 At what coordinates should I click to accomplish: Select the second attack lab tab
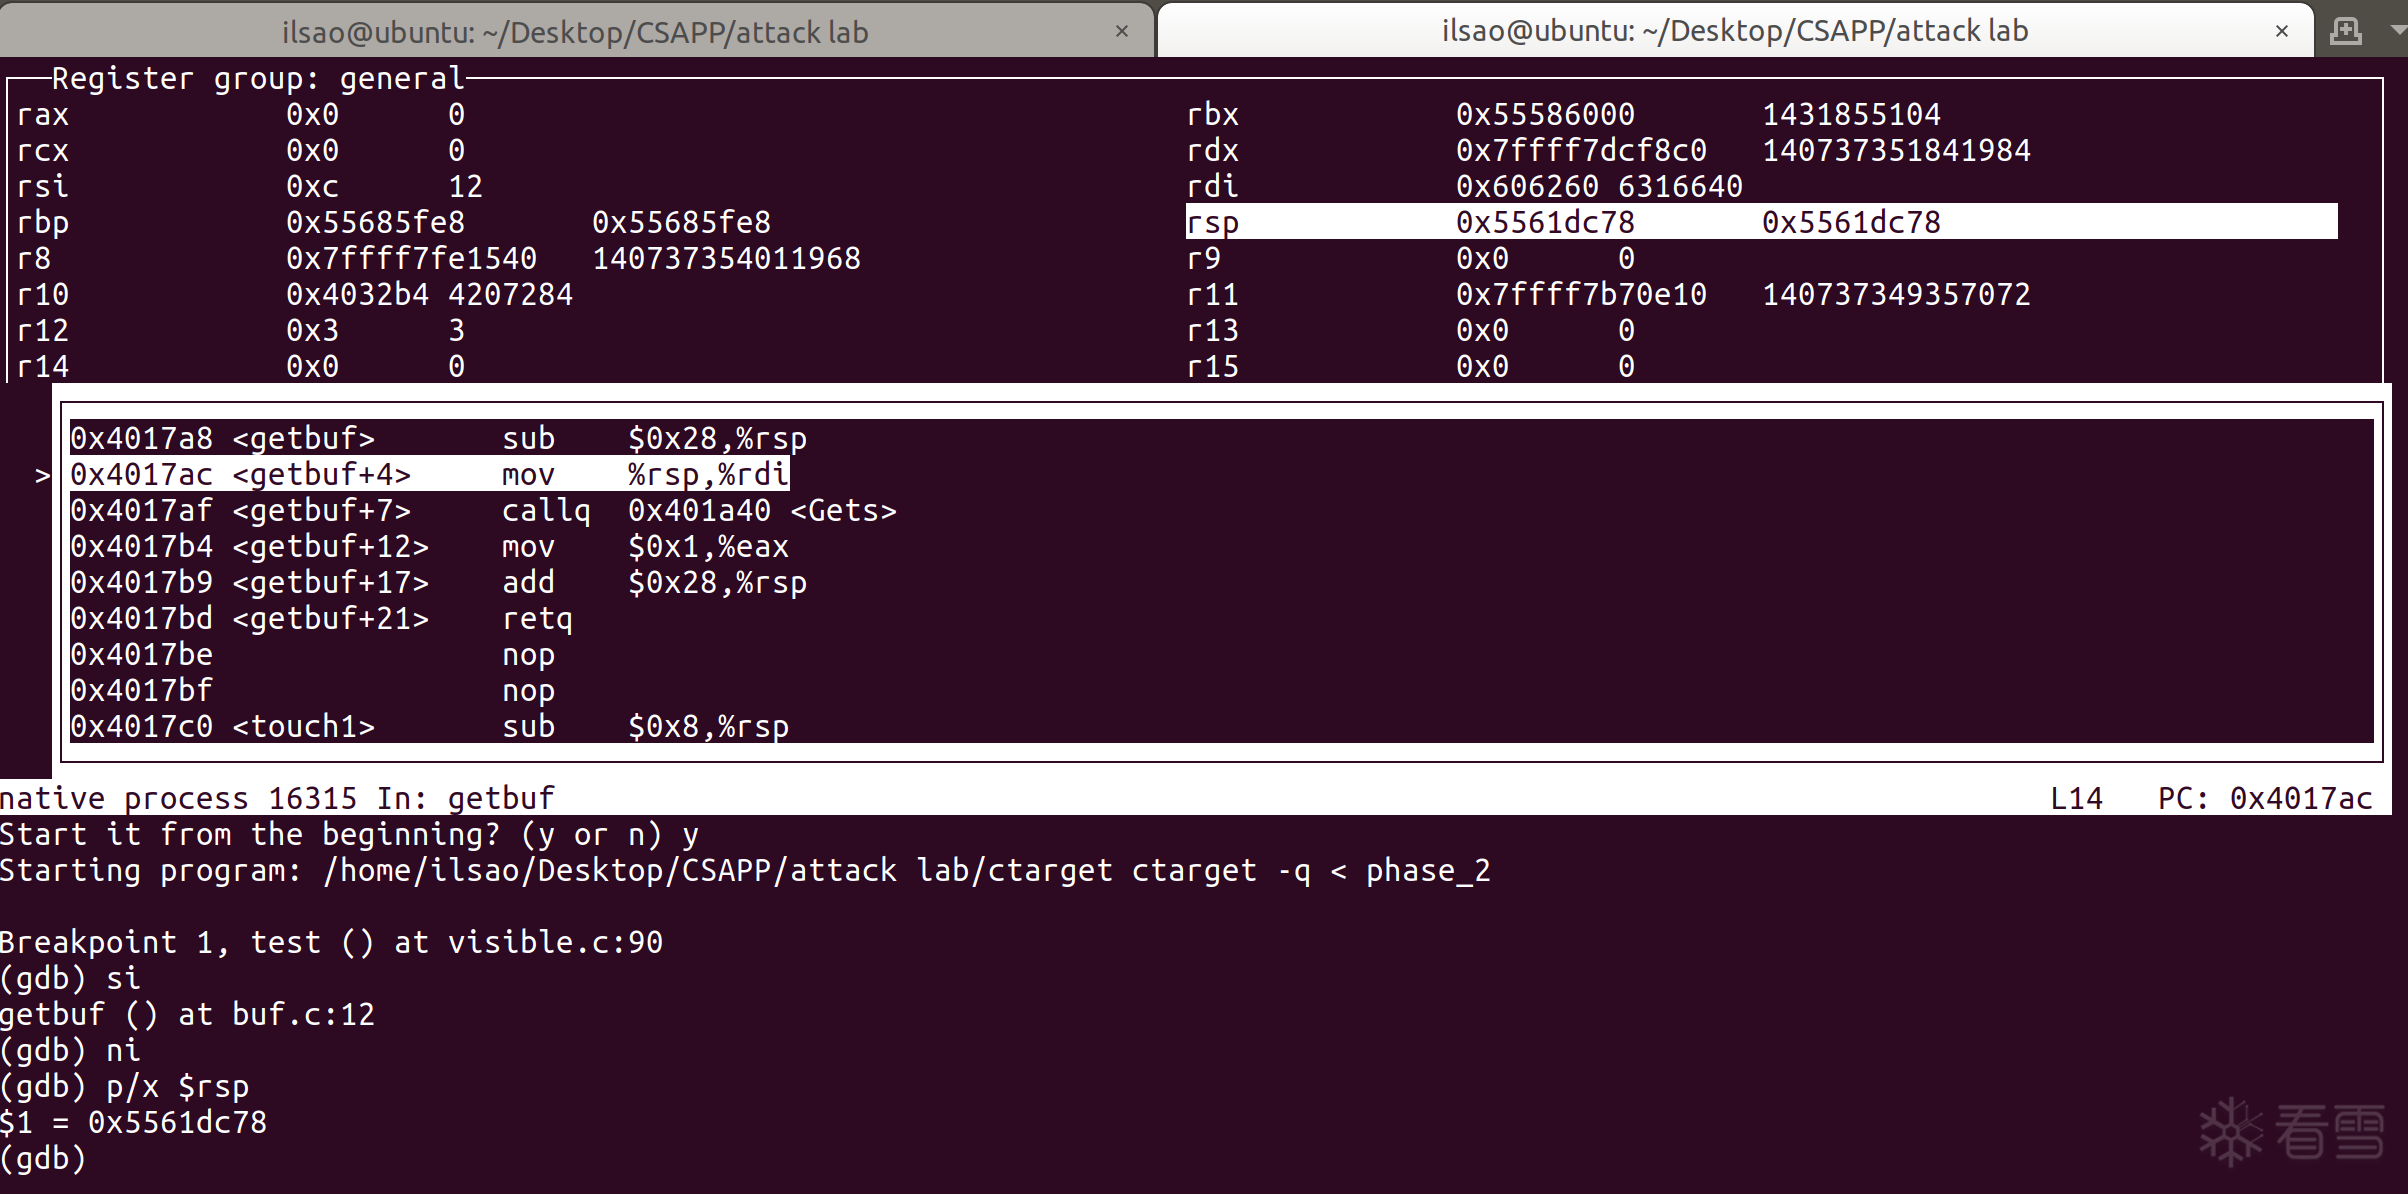point(1734,31)
